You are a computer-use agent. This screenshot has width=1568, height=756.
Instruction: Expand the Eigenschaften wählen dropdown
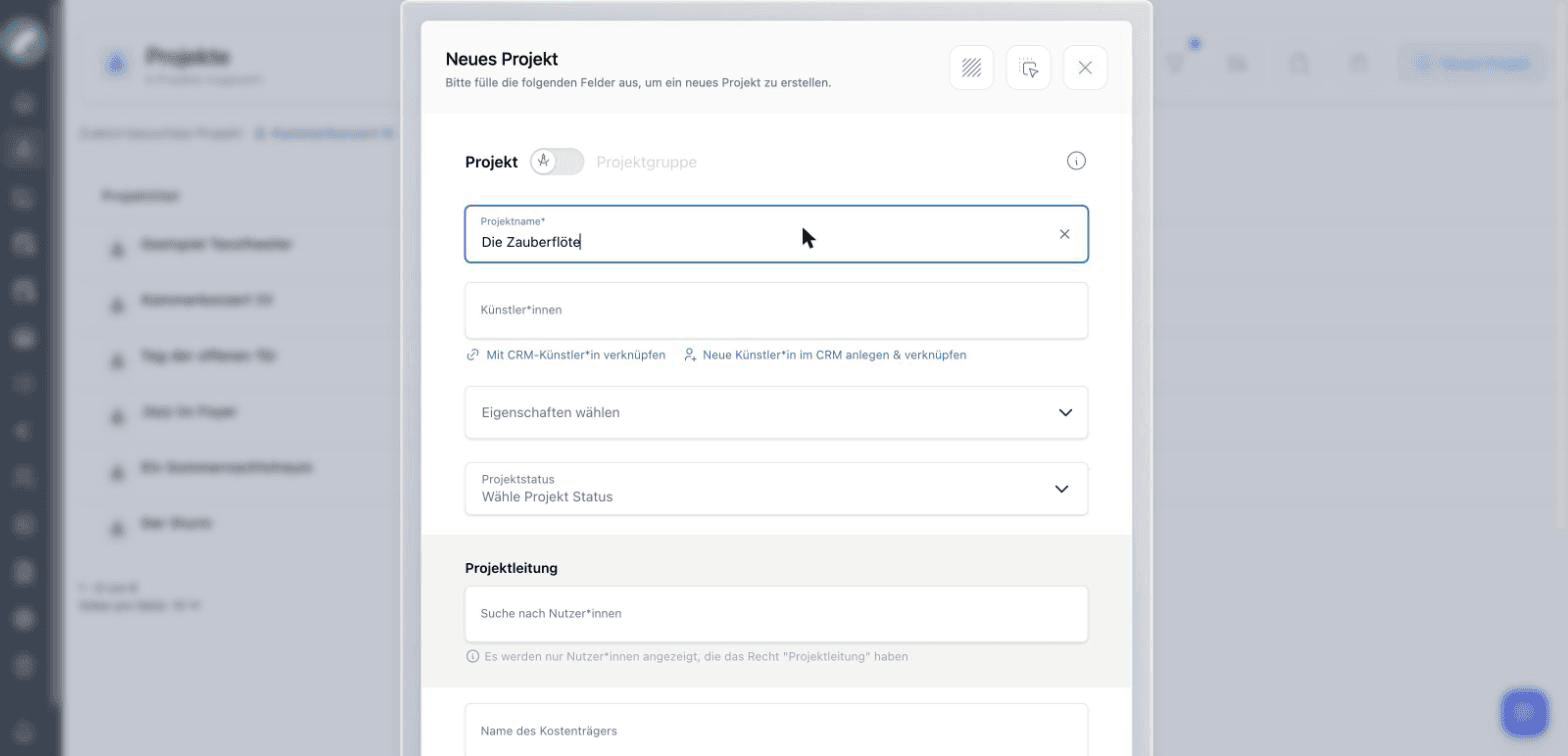coord(776,412)
